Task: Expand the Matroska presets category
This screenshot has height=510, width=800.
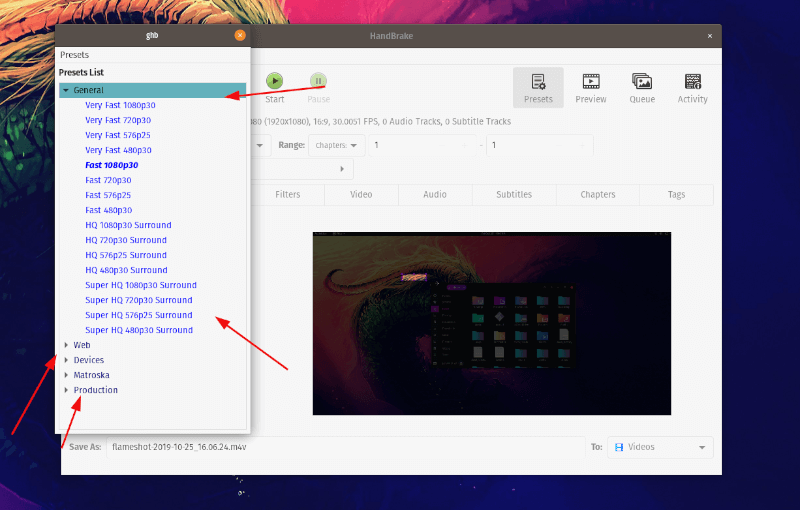Action: [66, 375]
